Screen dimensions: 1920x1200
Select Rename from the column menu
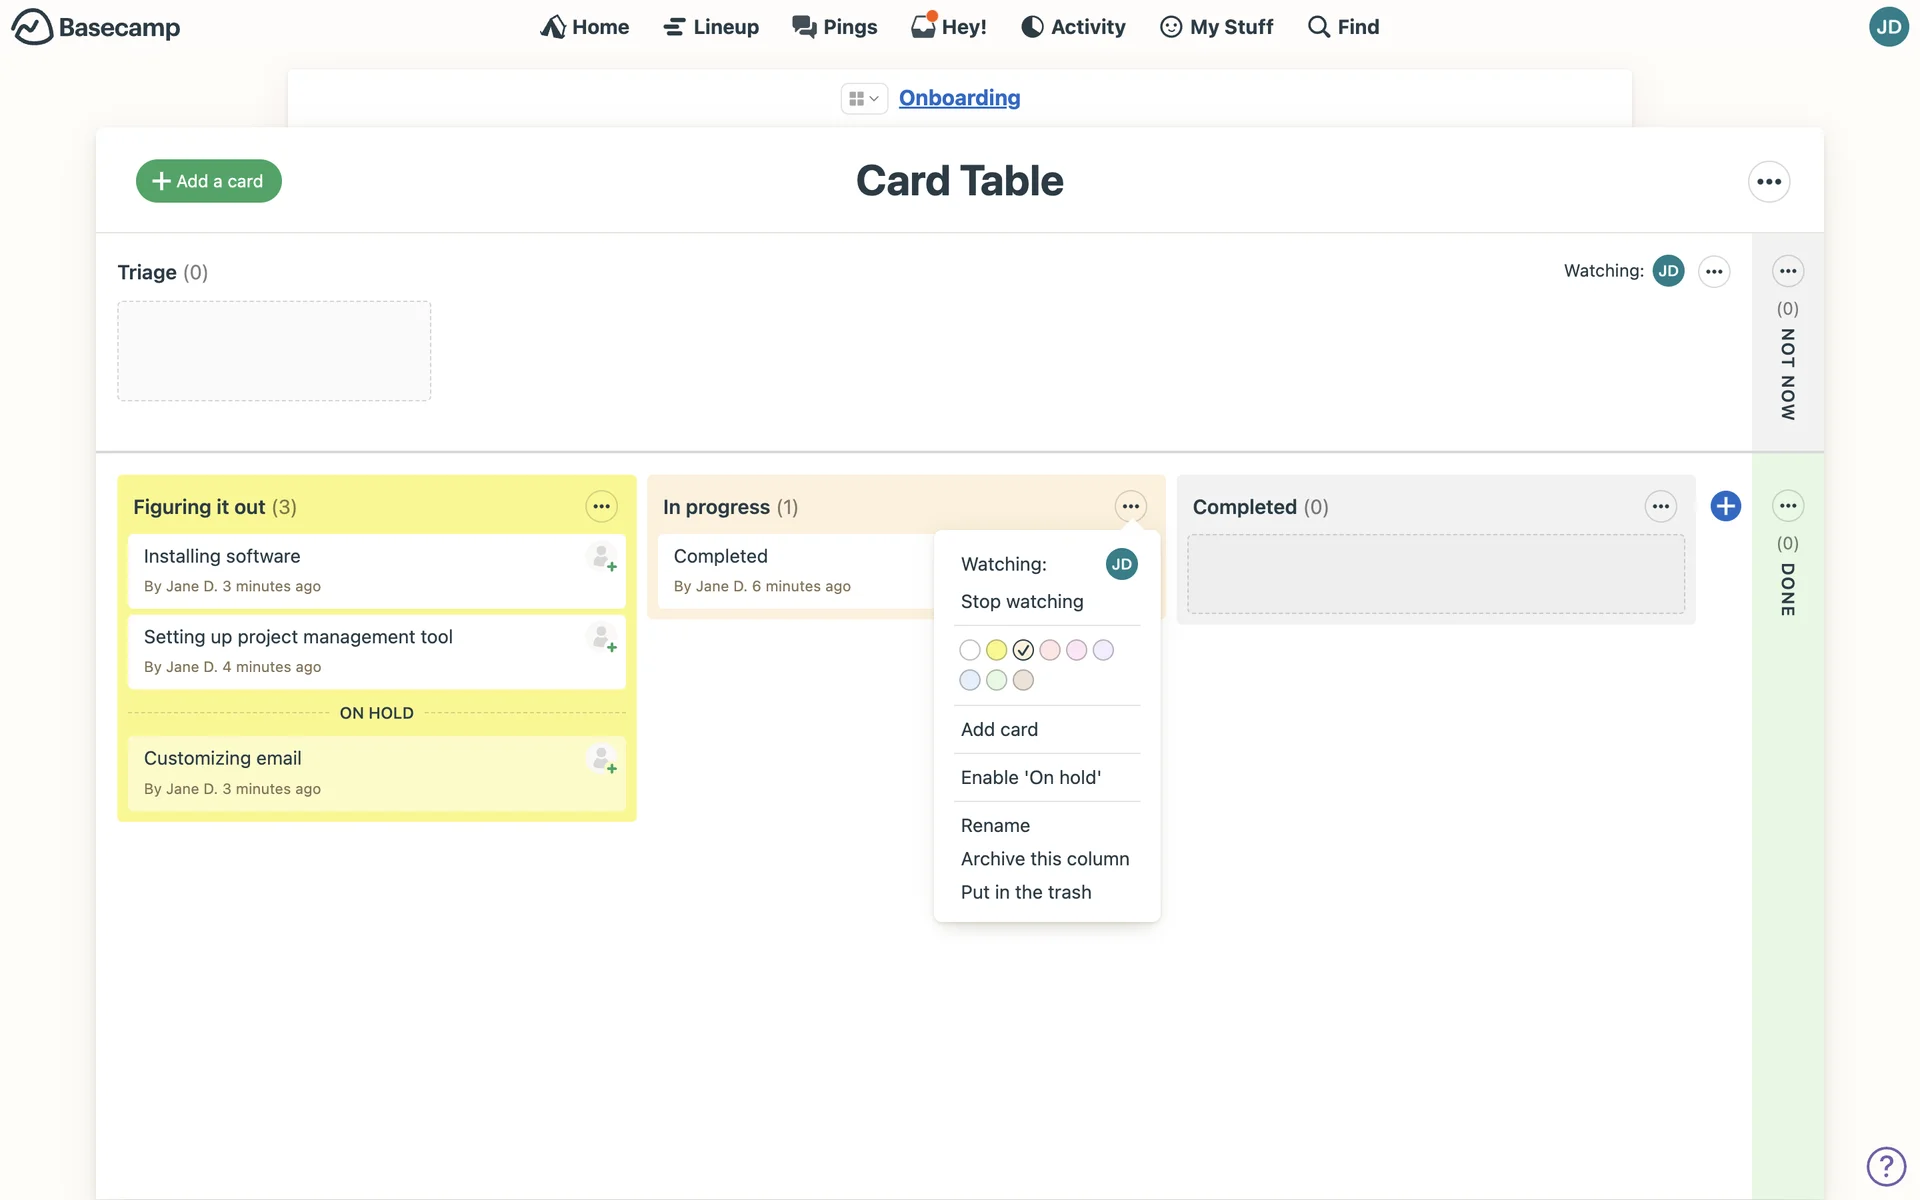(x=994, y=825)
